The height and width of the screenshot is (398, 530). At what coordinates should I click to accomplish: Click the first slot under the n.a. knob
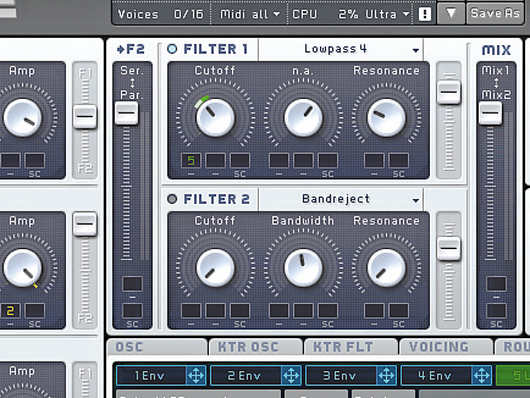pyautogui.click(x=279, y=160)
